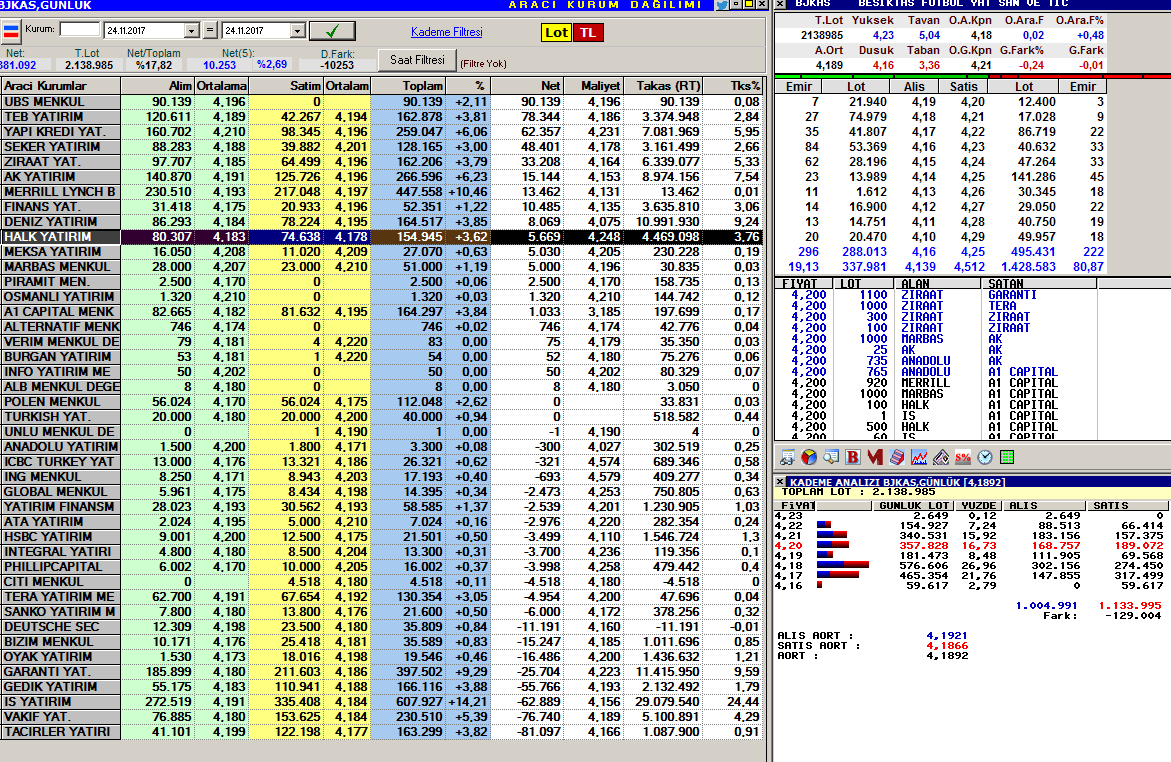Click the Twitter bird icon in the title bar
The image size is (1171, 762).
tap(722, 4)
